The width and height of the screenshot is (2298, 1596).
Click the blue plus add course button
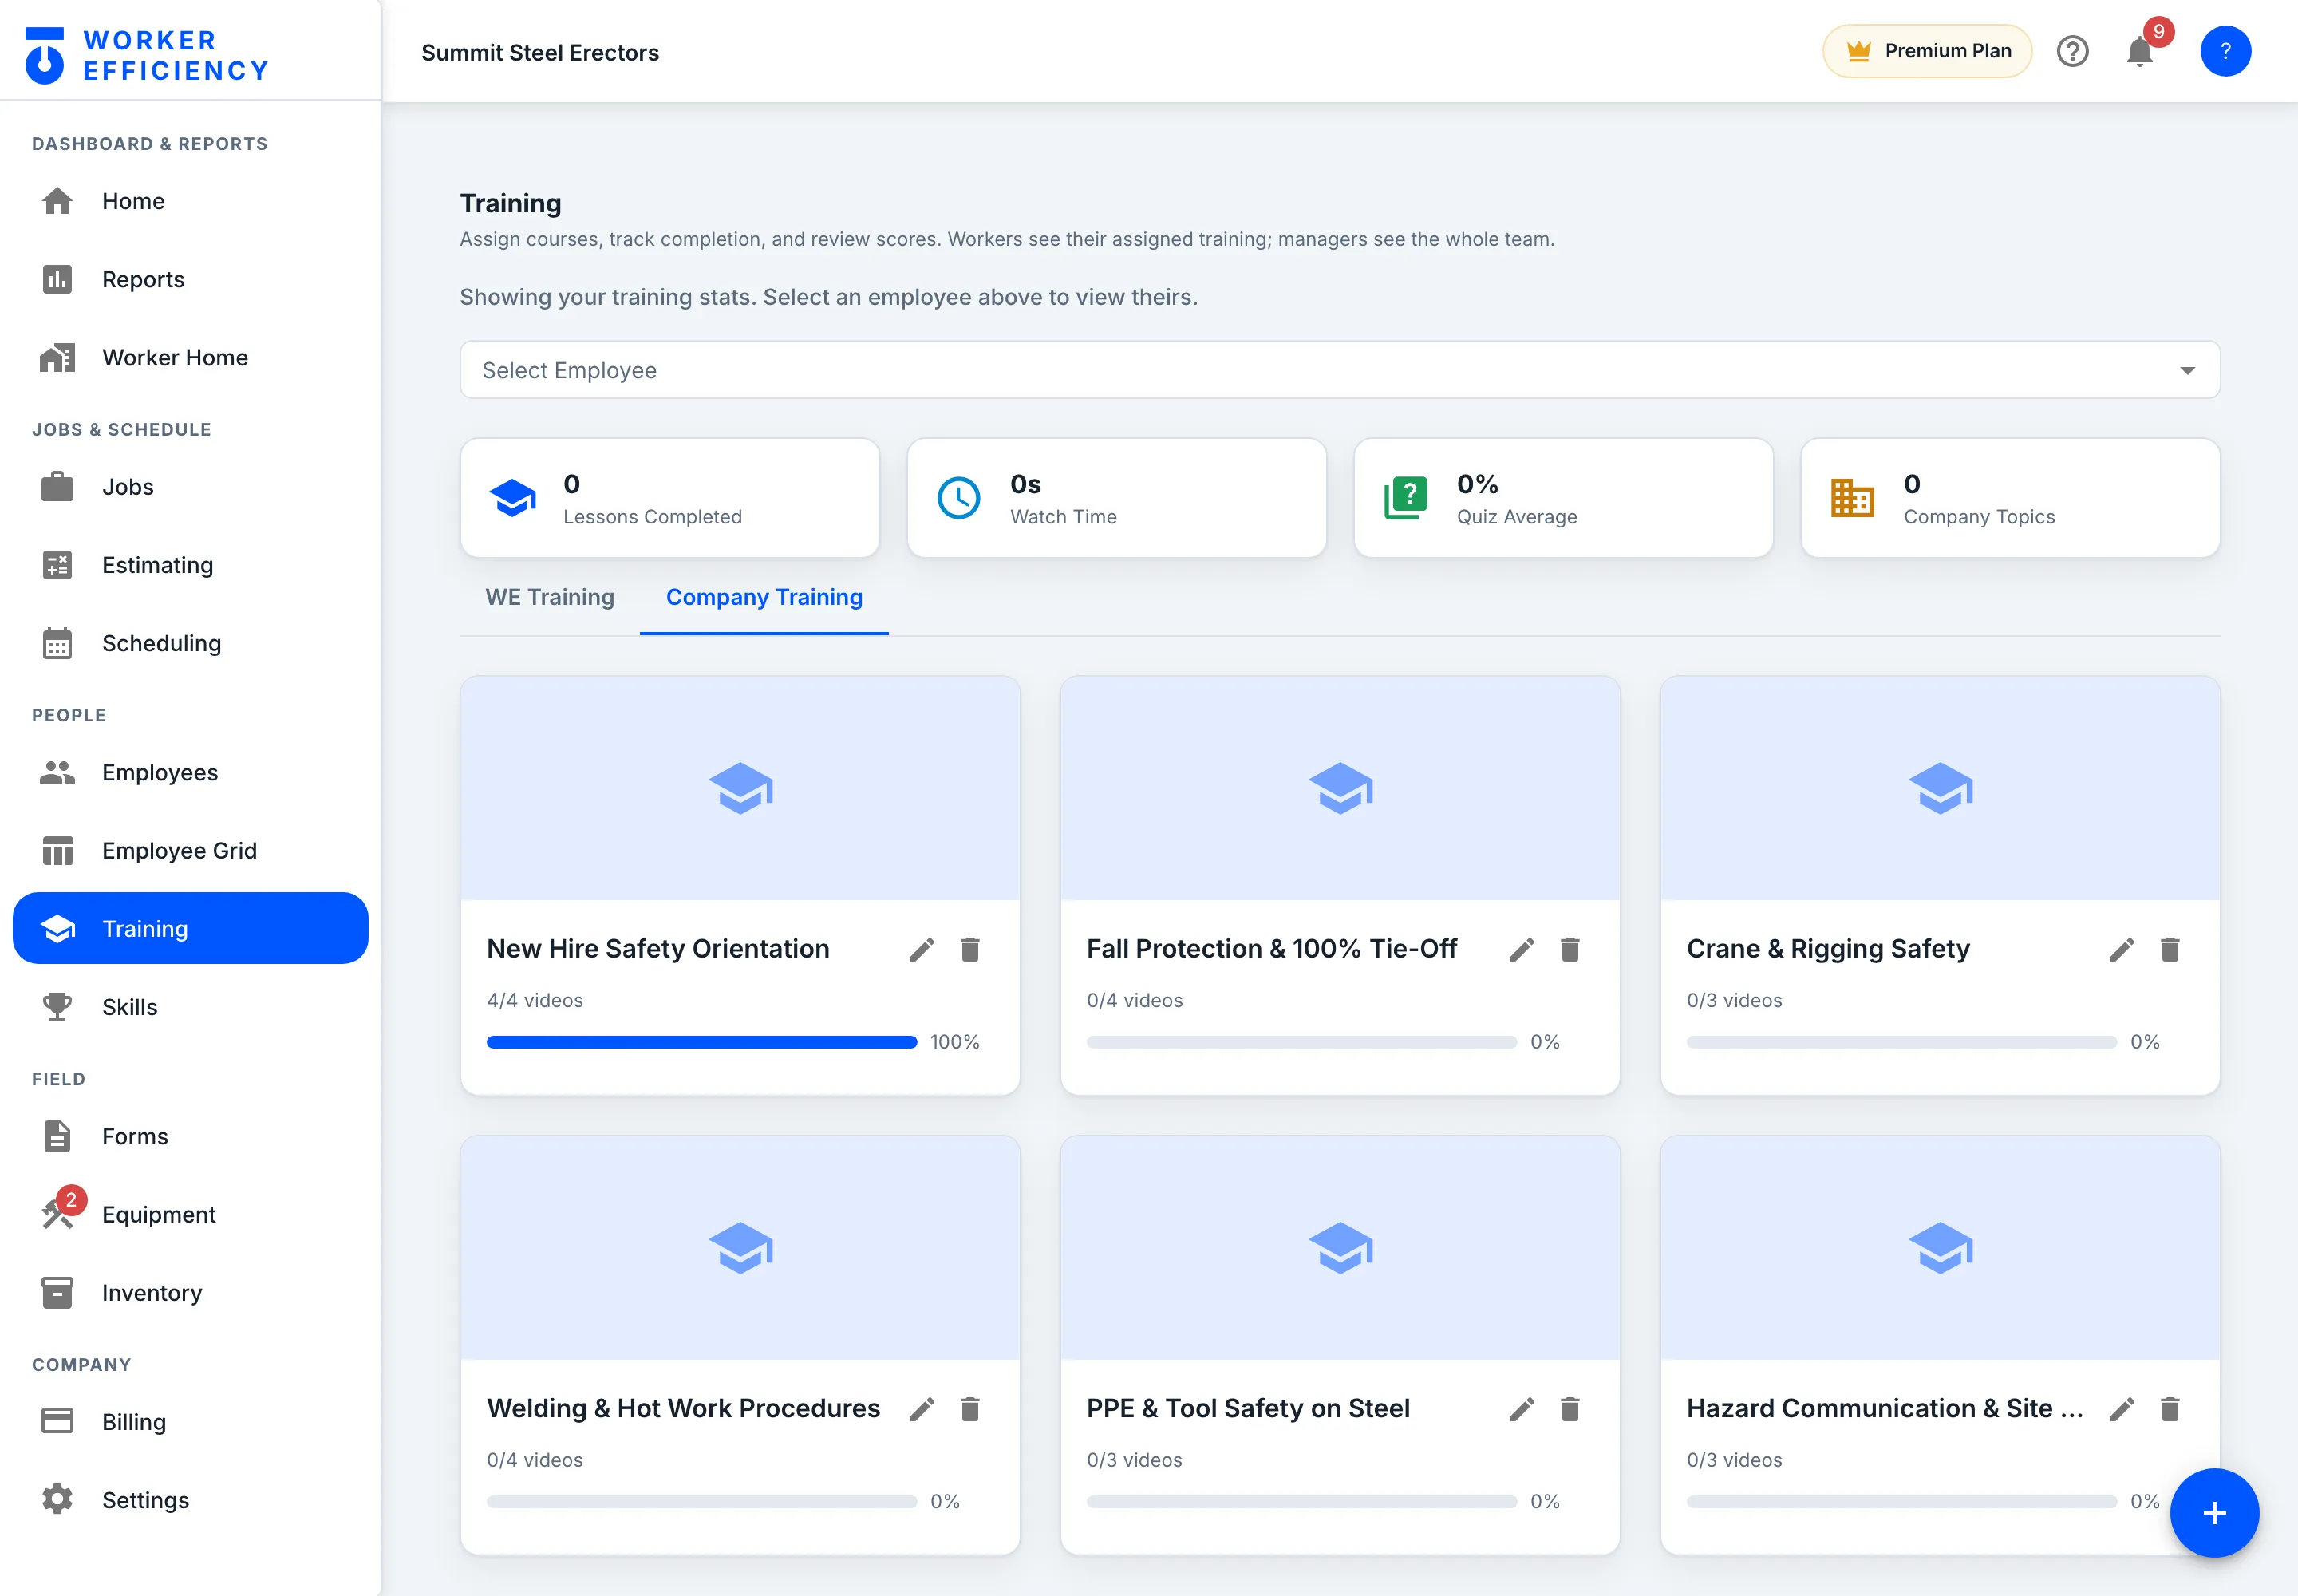[2214, 1513]
